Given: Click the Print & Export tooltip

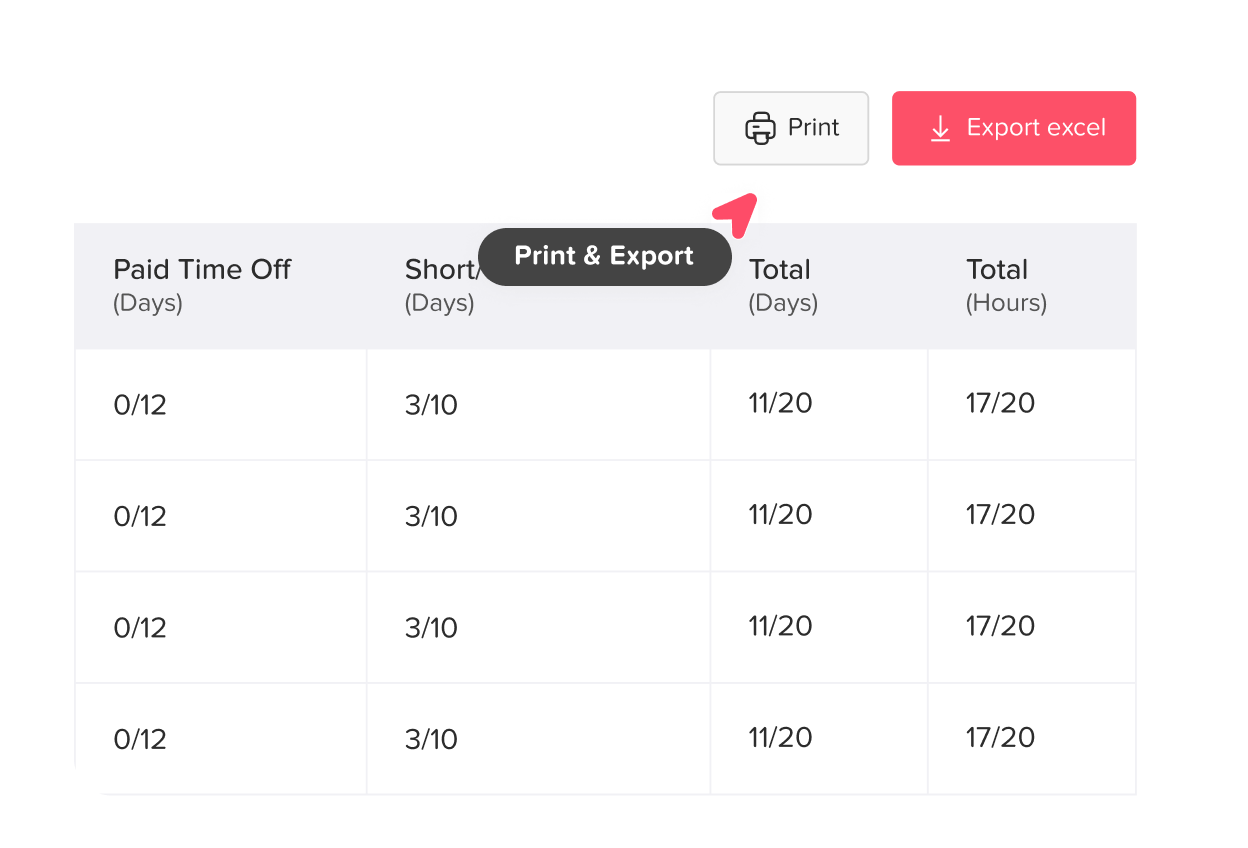Looking at the screenshot, I should (x=604, y=256).
